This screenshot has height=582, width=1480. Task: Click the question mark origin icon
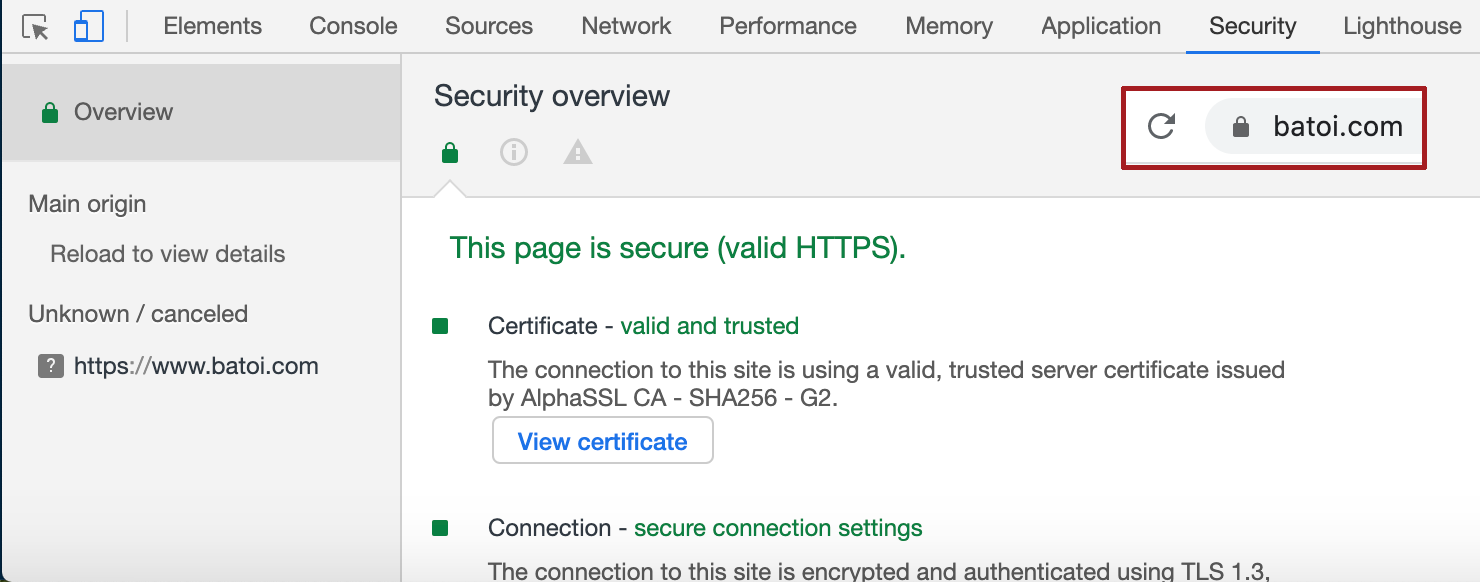coord(51,366)
